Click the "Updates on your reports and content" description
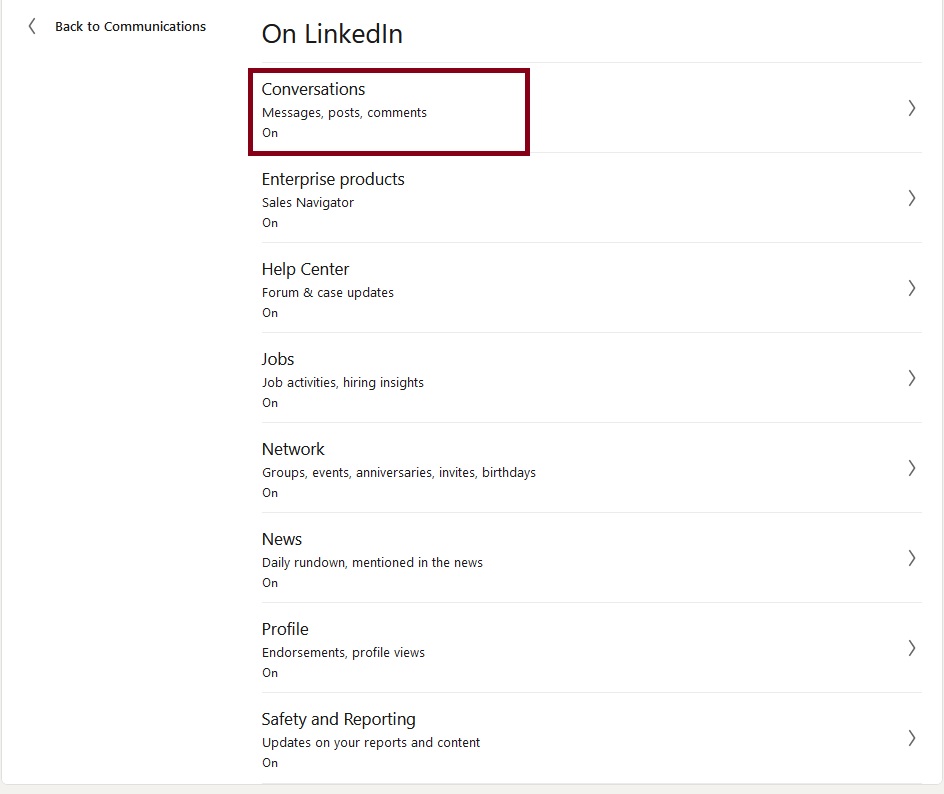The image size is (944, 794). [371, 743]
